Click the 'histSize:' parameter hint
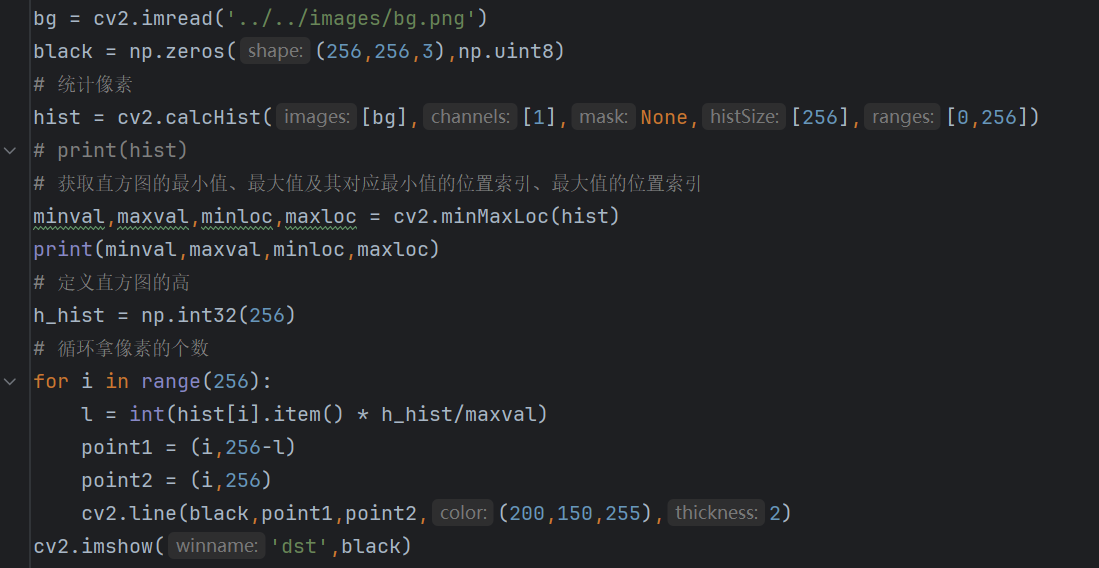The width and height of the screenshot is (1099, 568). 744,117
